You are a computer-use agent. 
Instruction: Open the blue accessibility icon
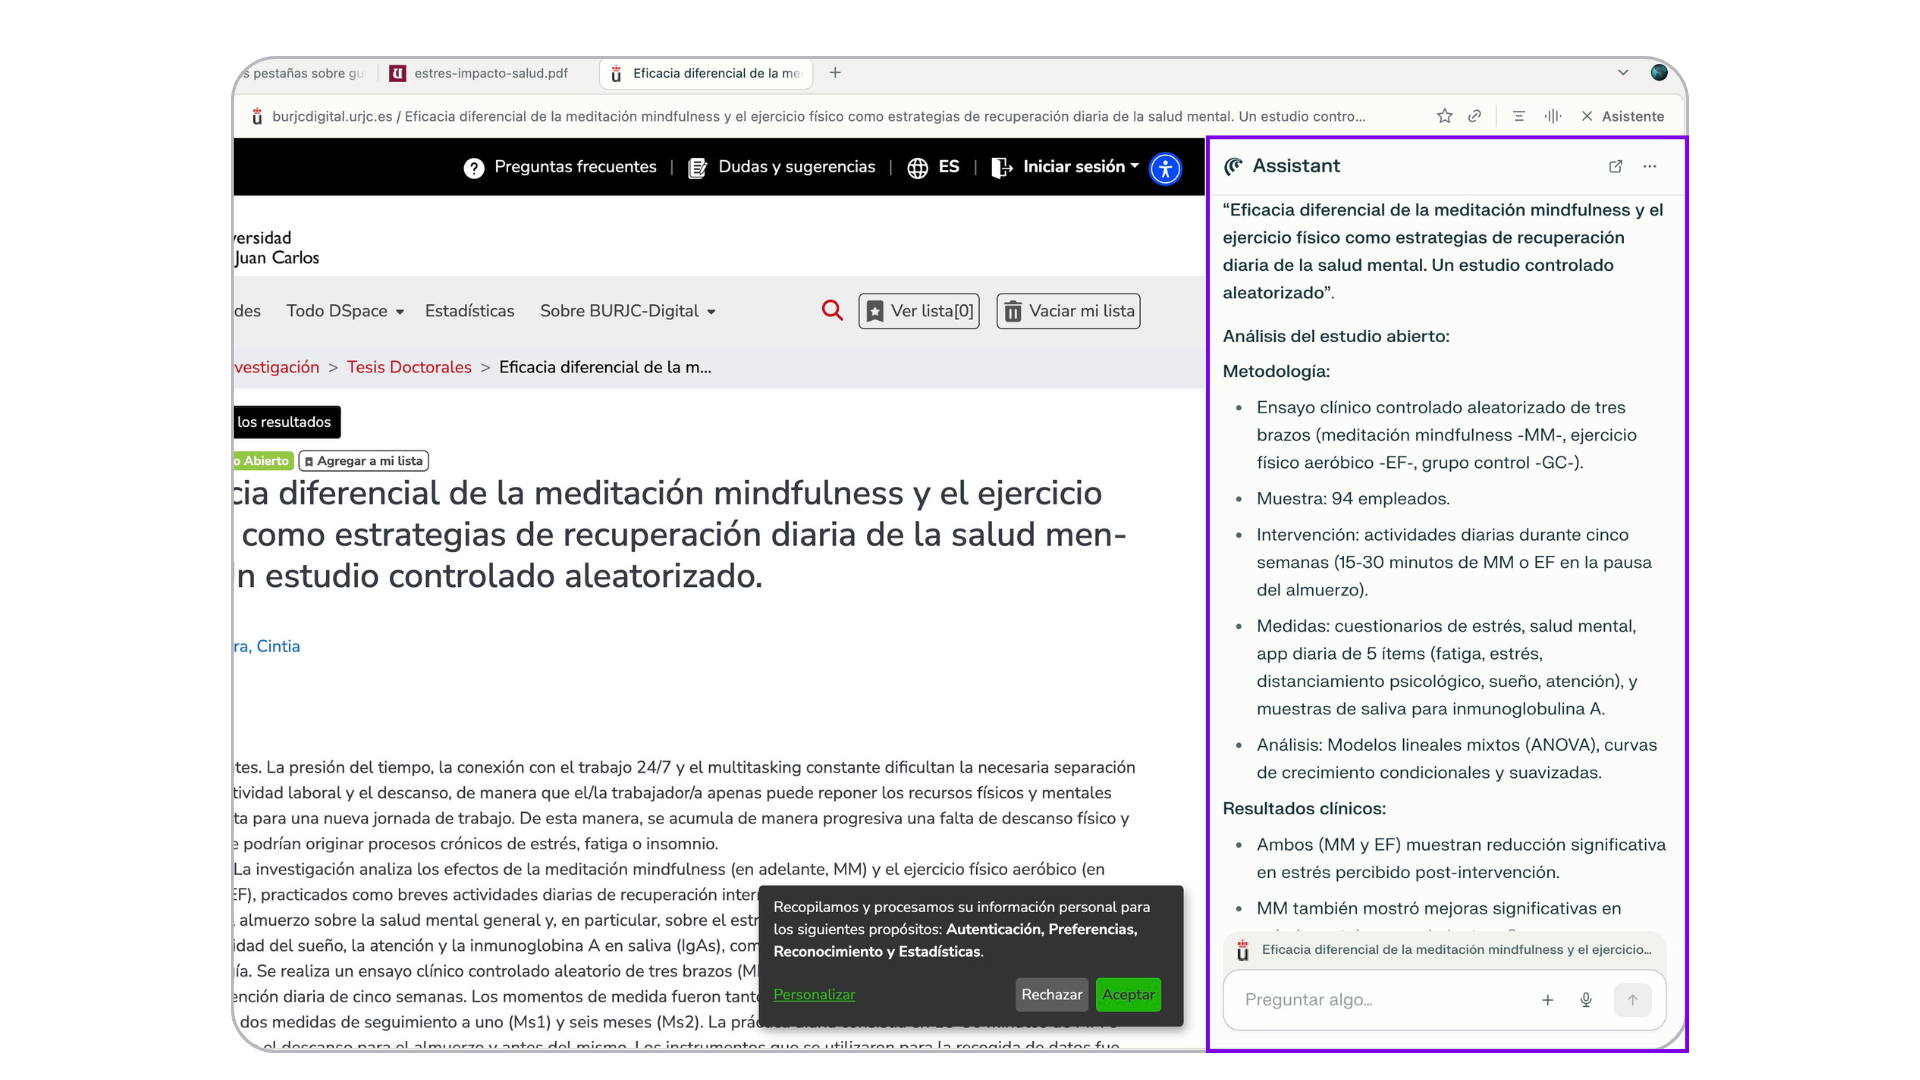(1165, 168)
